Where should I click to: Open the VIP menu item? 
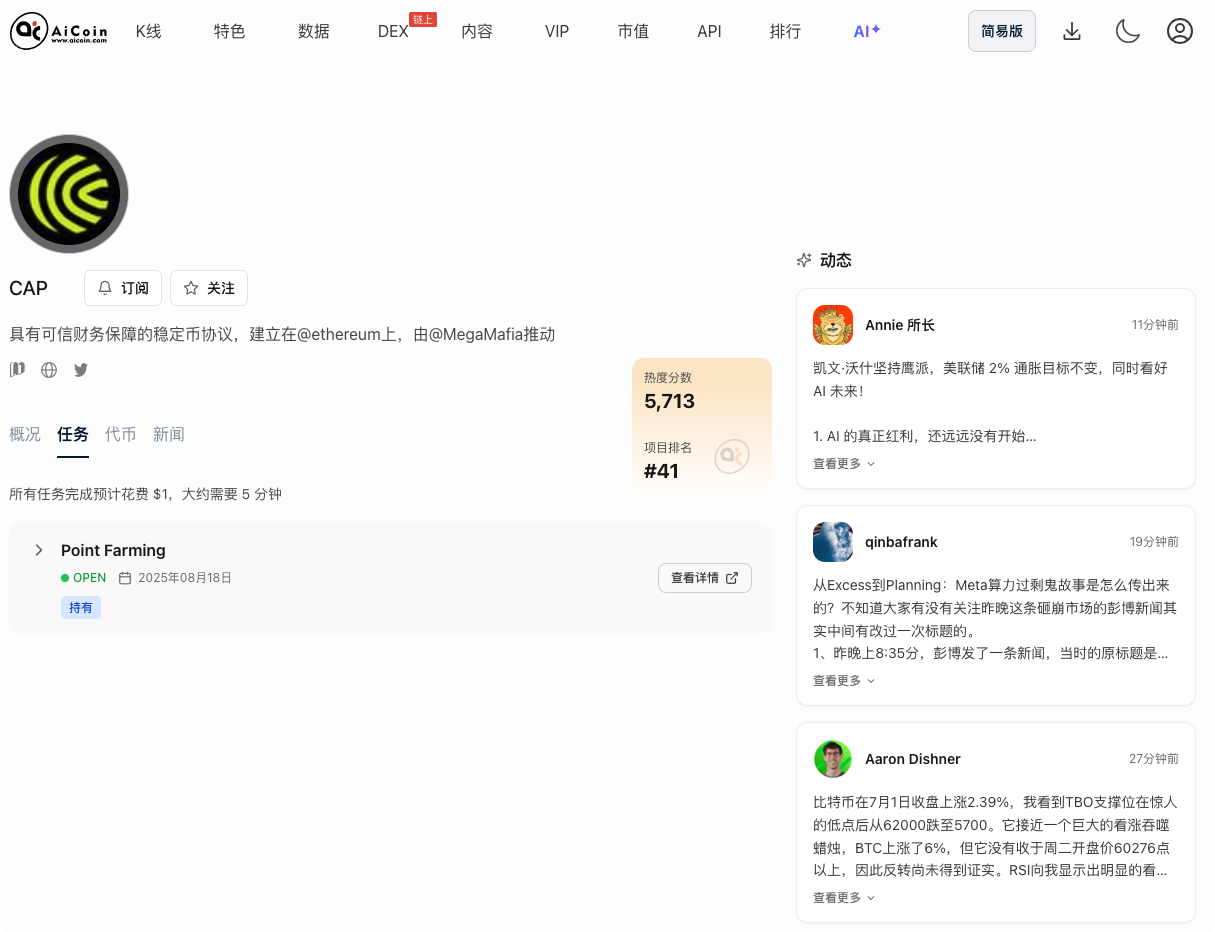pyautogui.click(x=557, y=32)
